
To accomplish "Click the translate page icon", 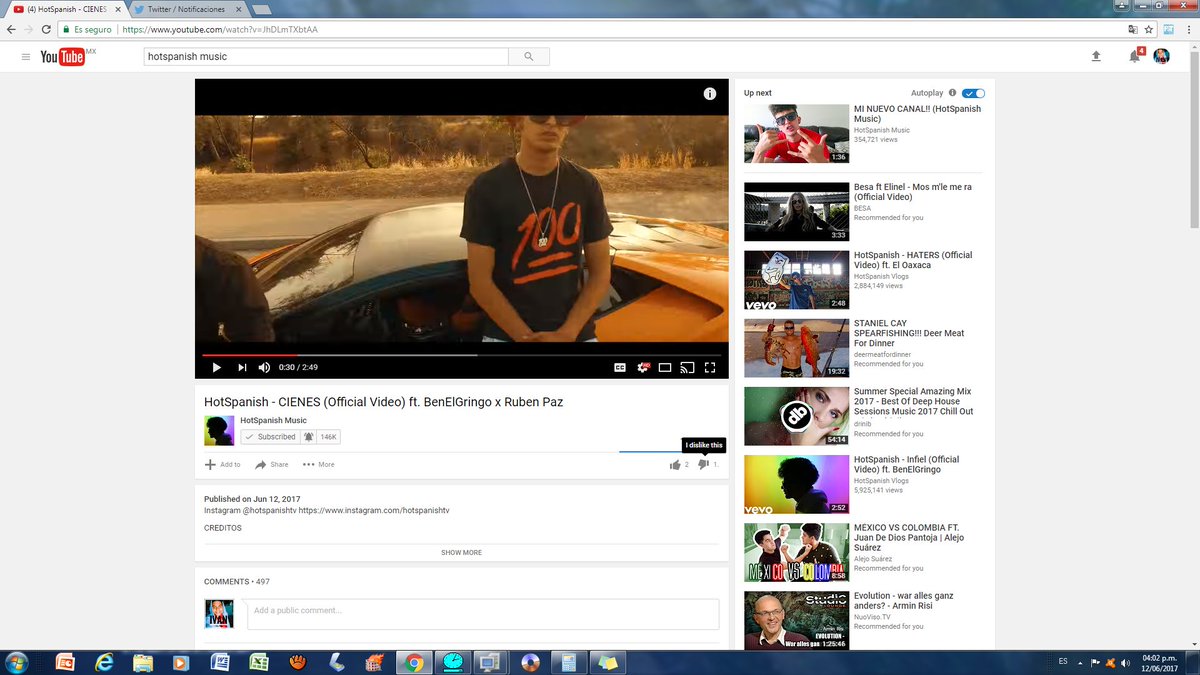I will click(1132, 30).
